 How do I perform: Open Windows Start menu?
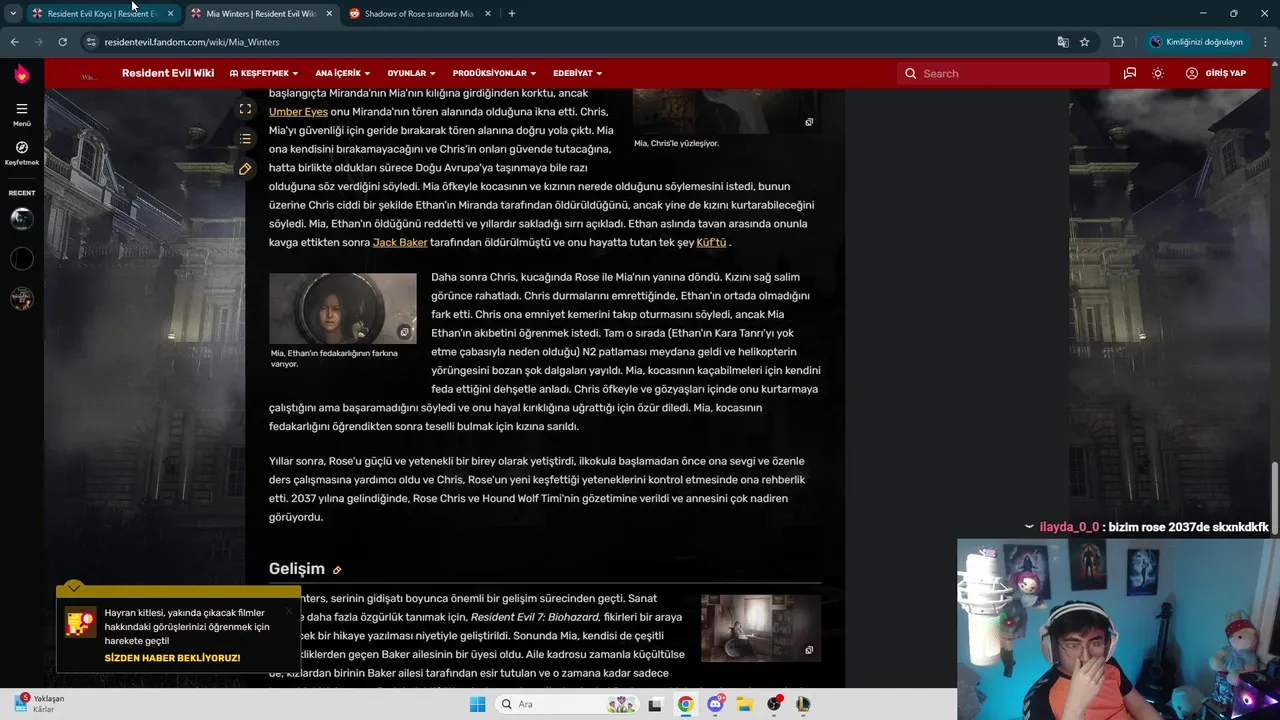[x=478, y=704]
